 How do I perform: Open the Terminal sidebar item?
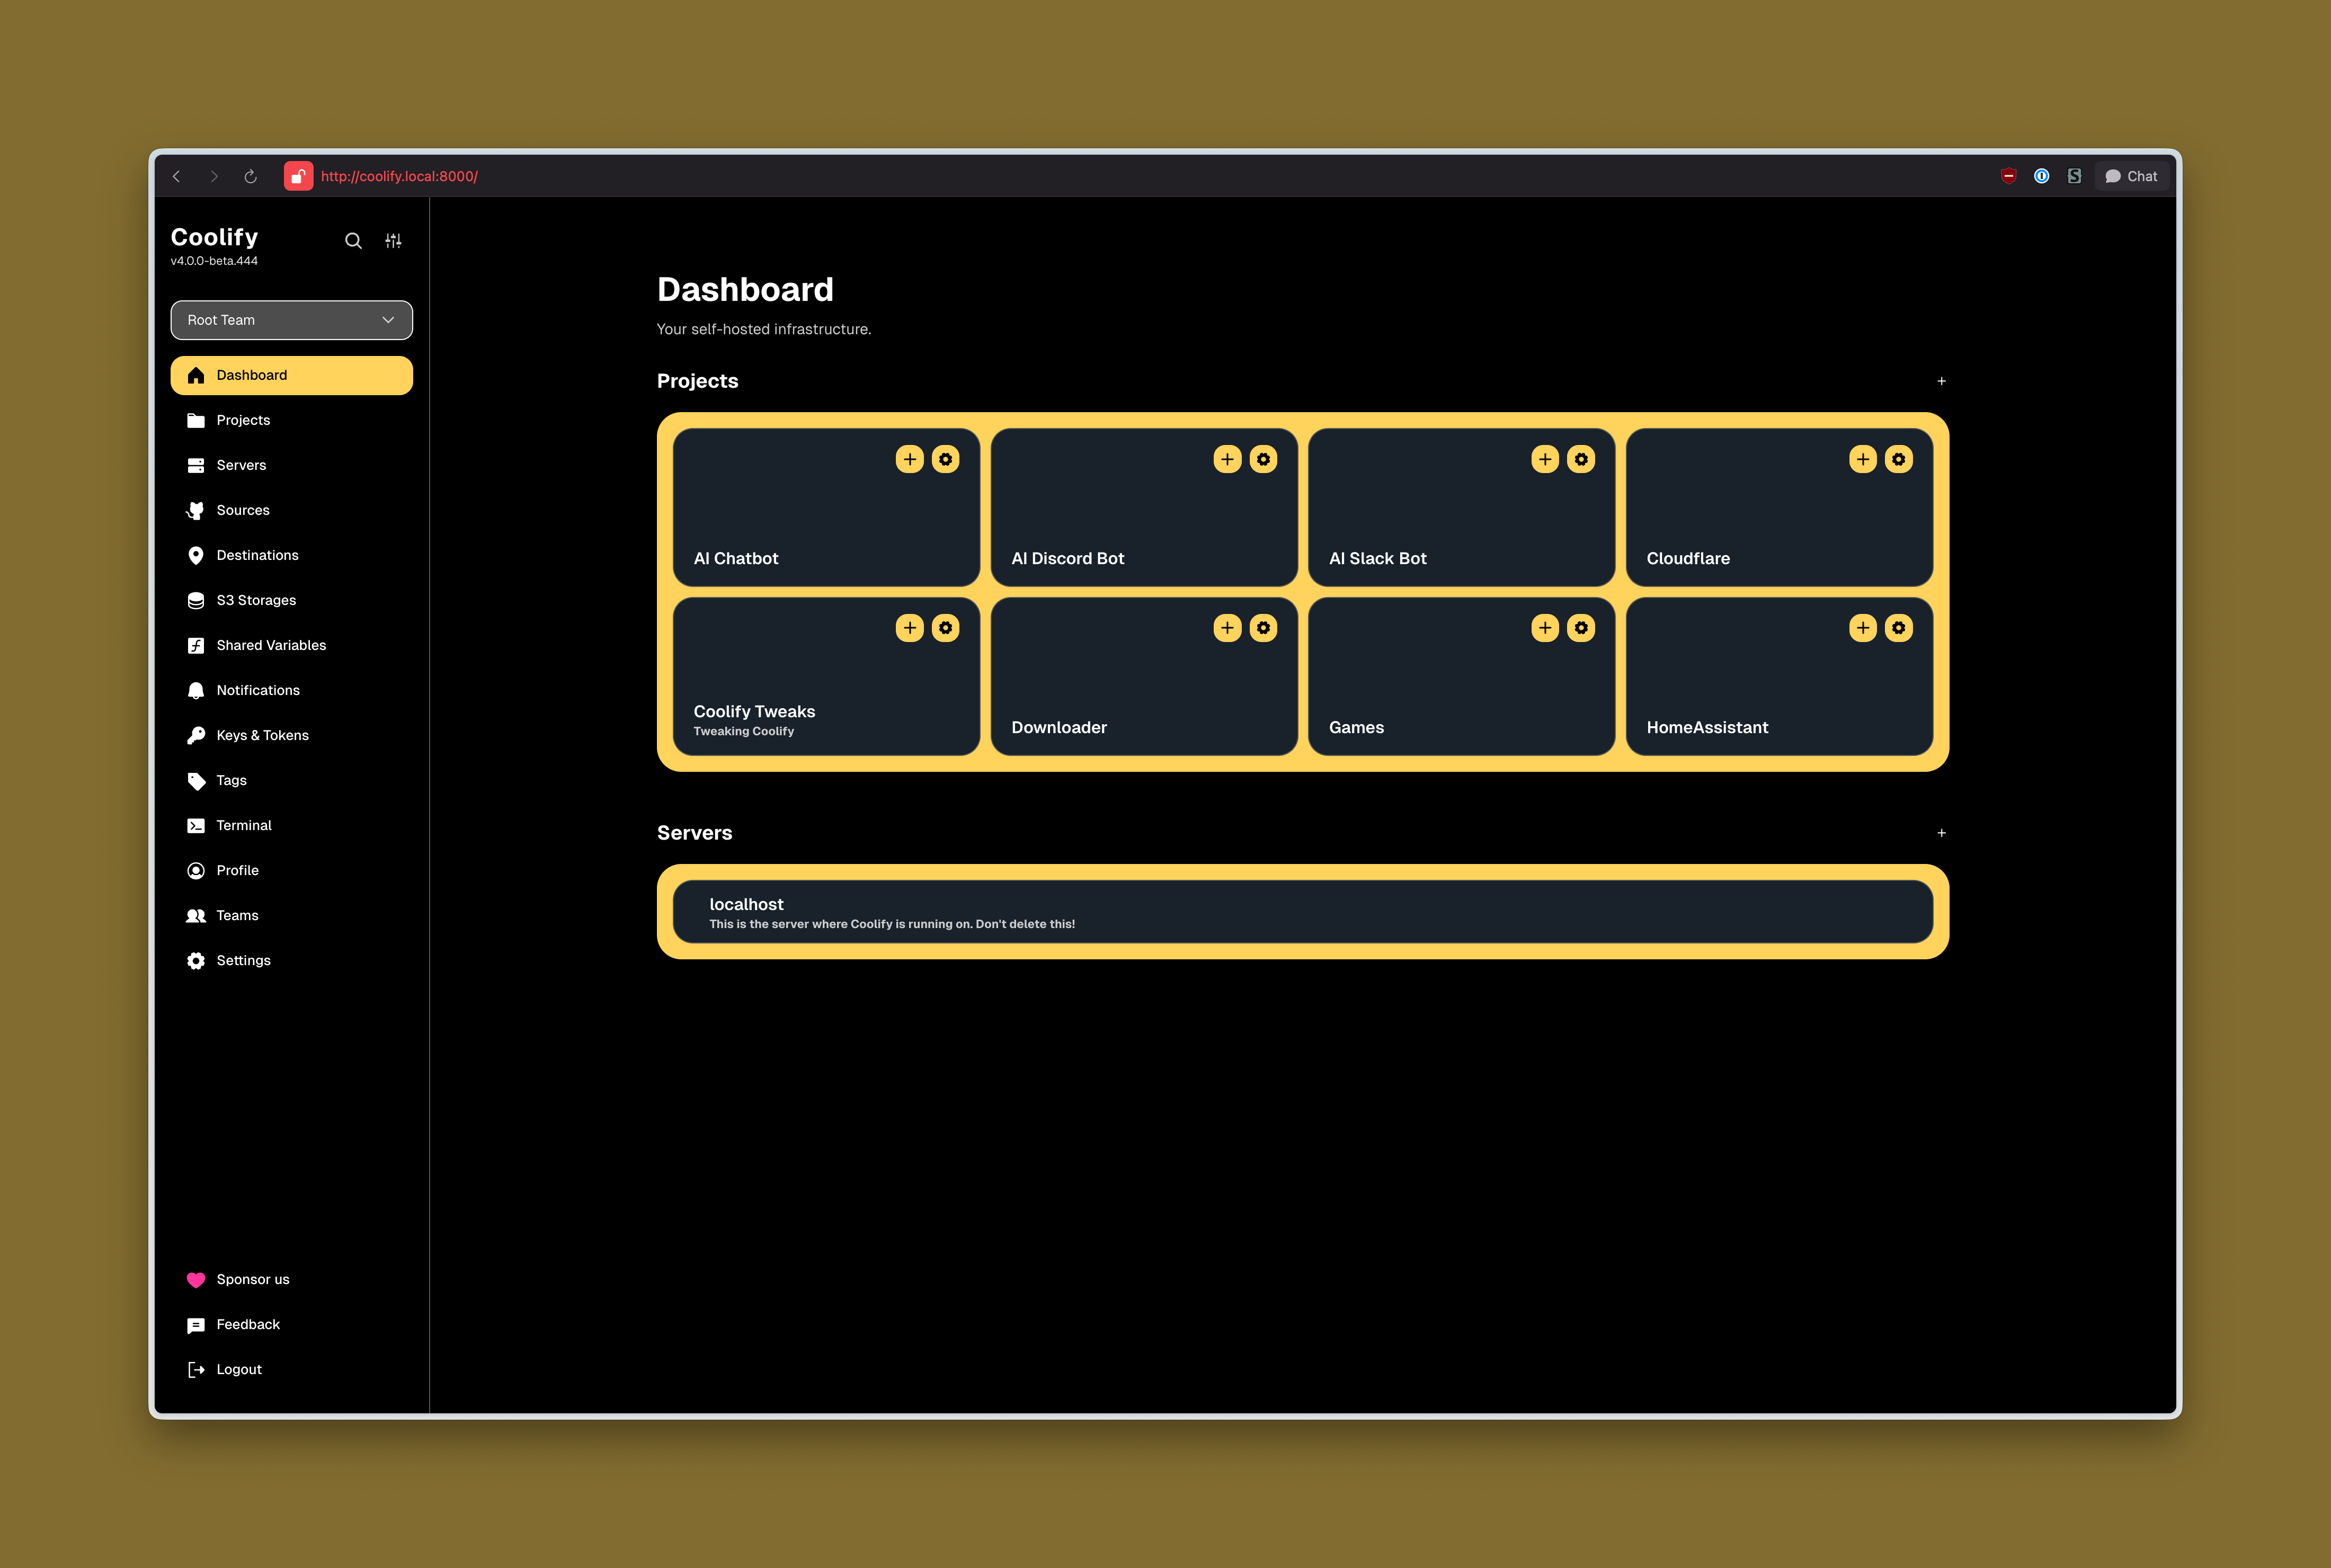(244, 825)
